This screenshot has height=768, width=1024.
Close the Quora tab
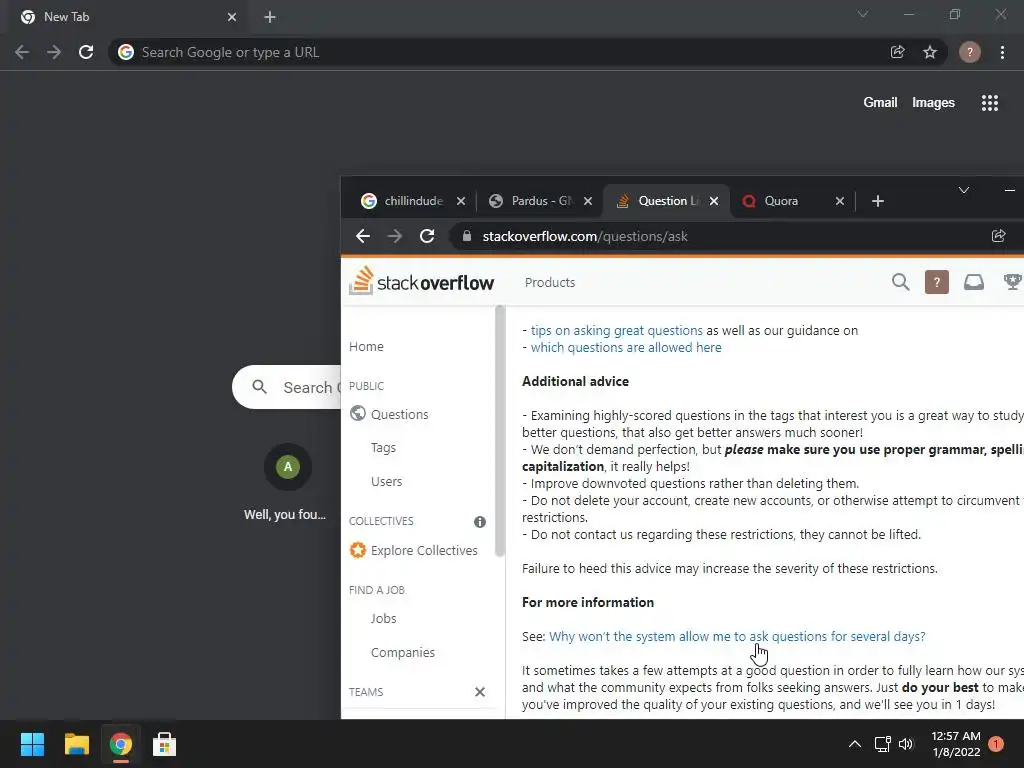840,201
